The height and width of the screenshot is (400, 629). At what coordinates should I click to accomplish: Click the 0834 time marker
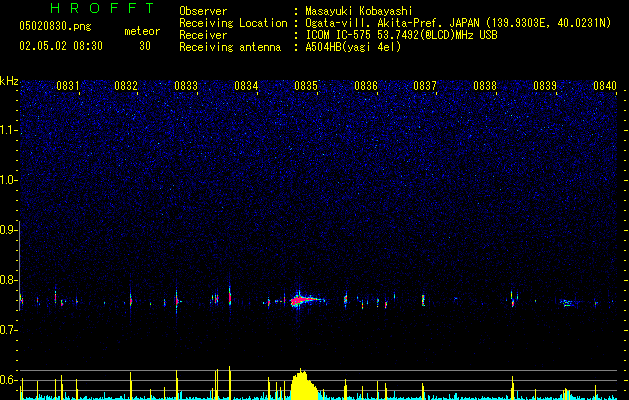pos(246,86)
